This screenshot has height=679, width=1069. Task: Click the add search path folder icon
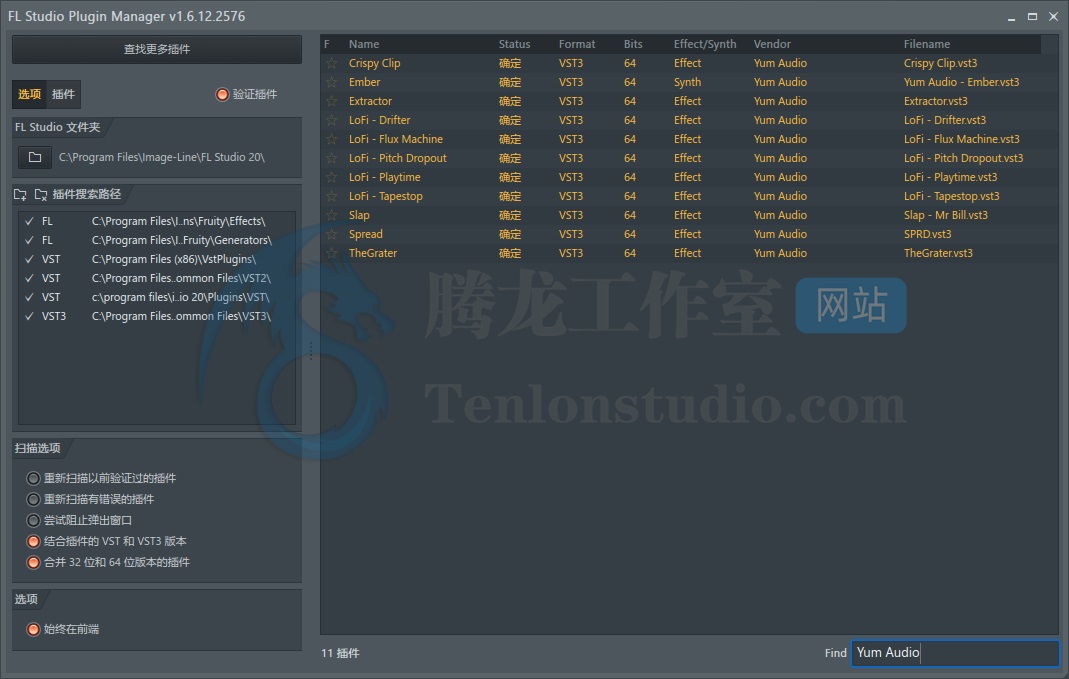point(20,194)
